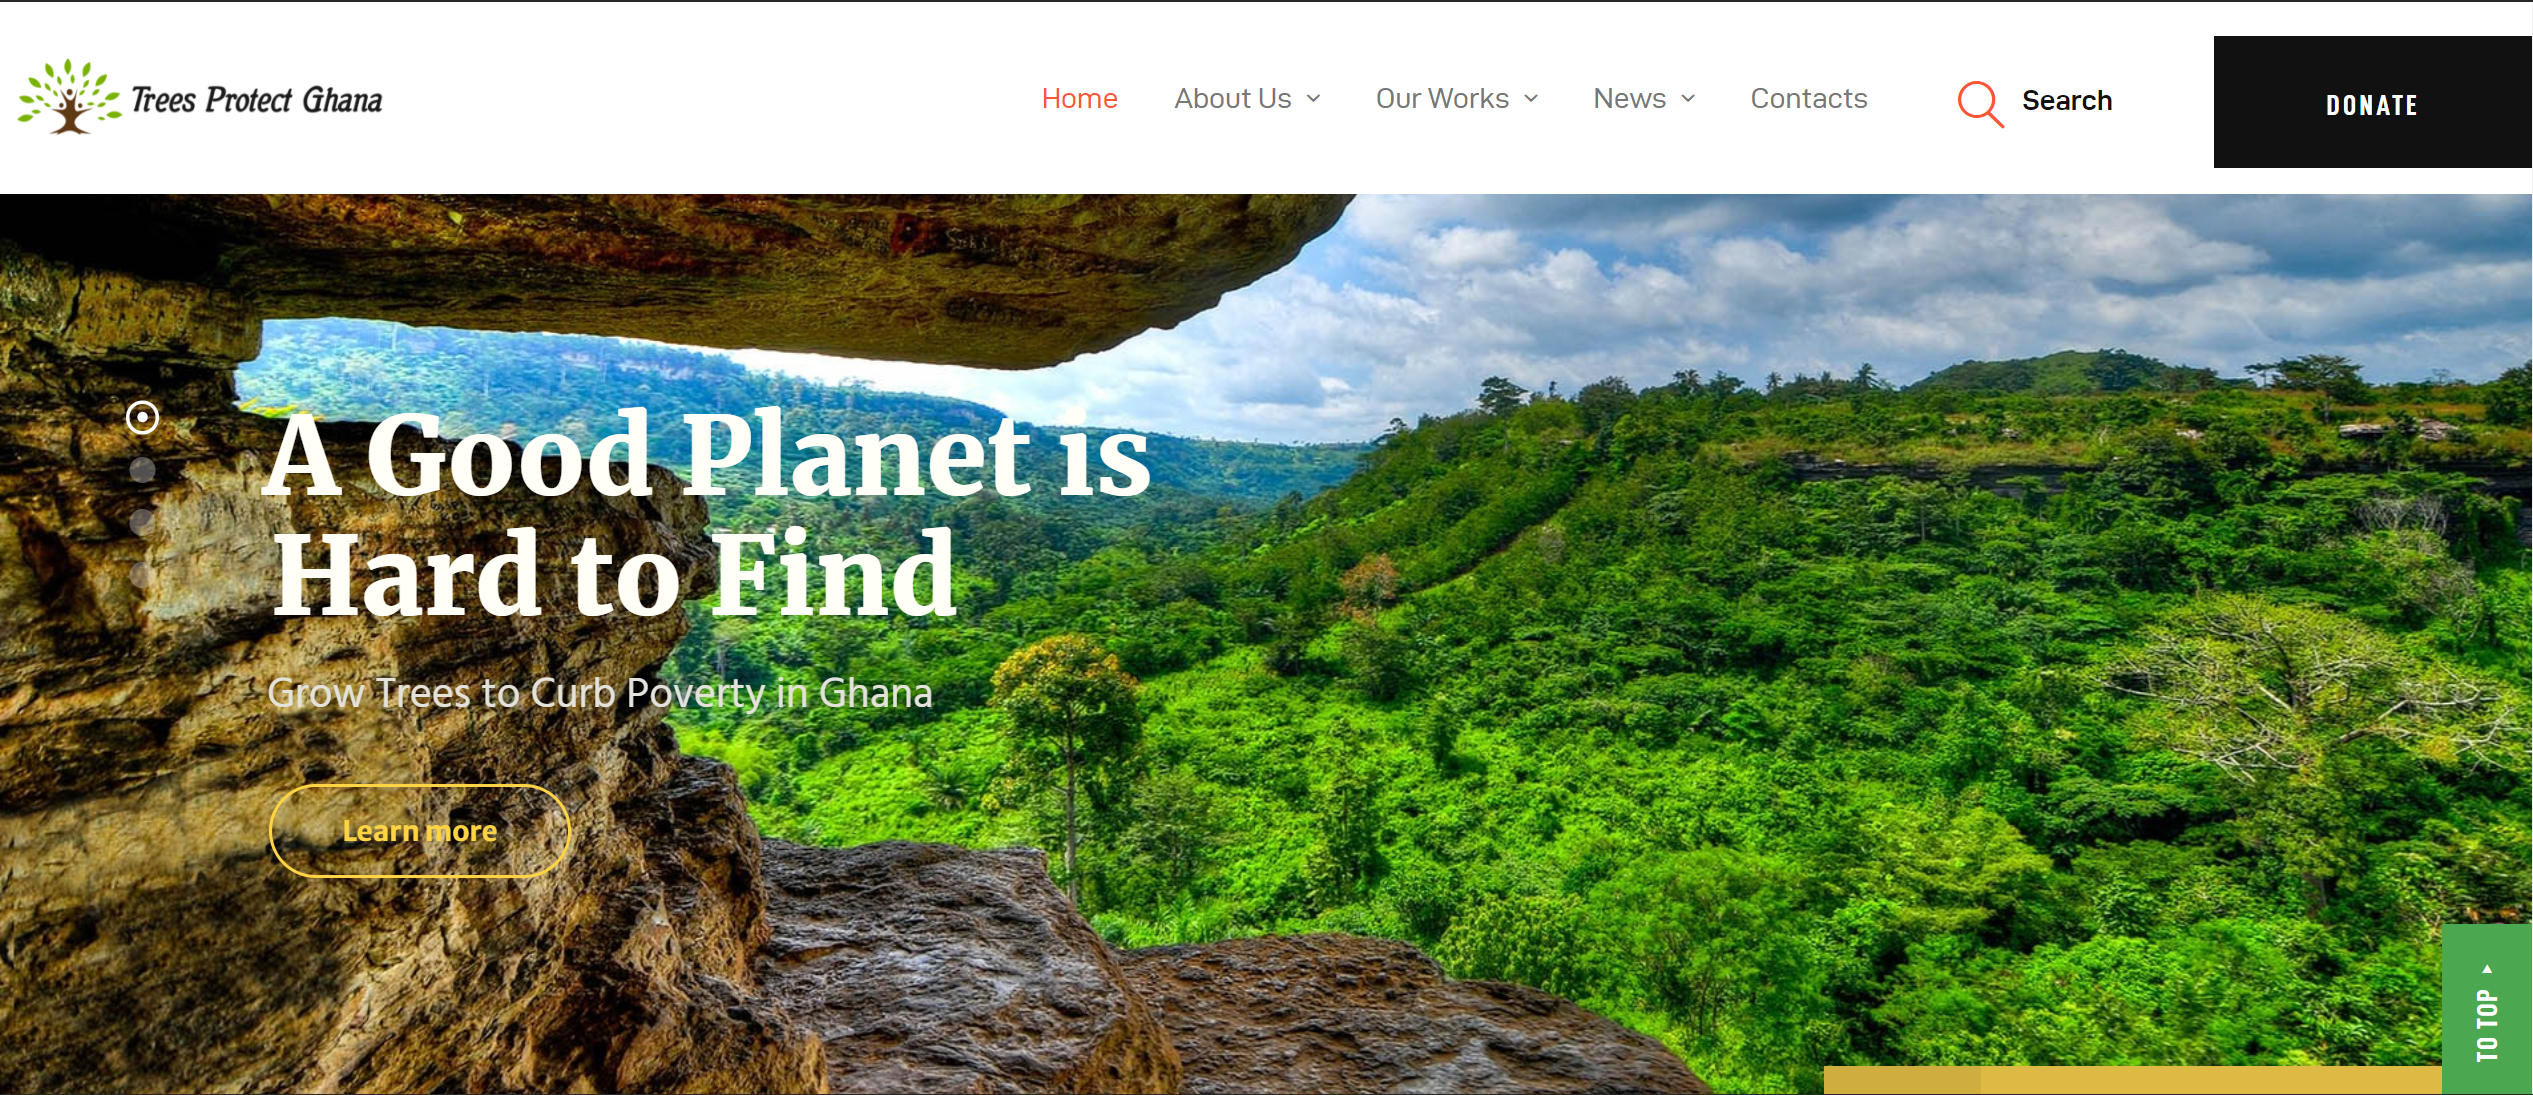The height and width of the screenshot is (1095, 2533).
Task: Select the second slide indicator dot
Action: [x=143, y=469]
